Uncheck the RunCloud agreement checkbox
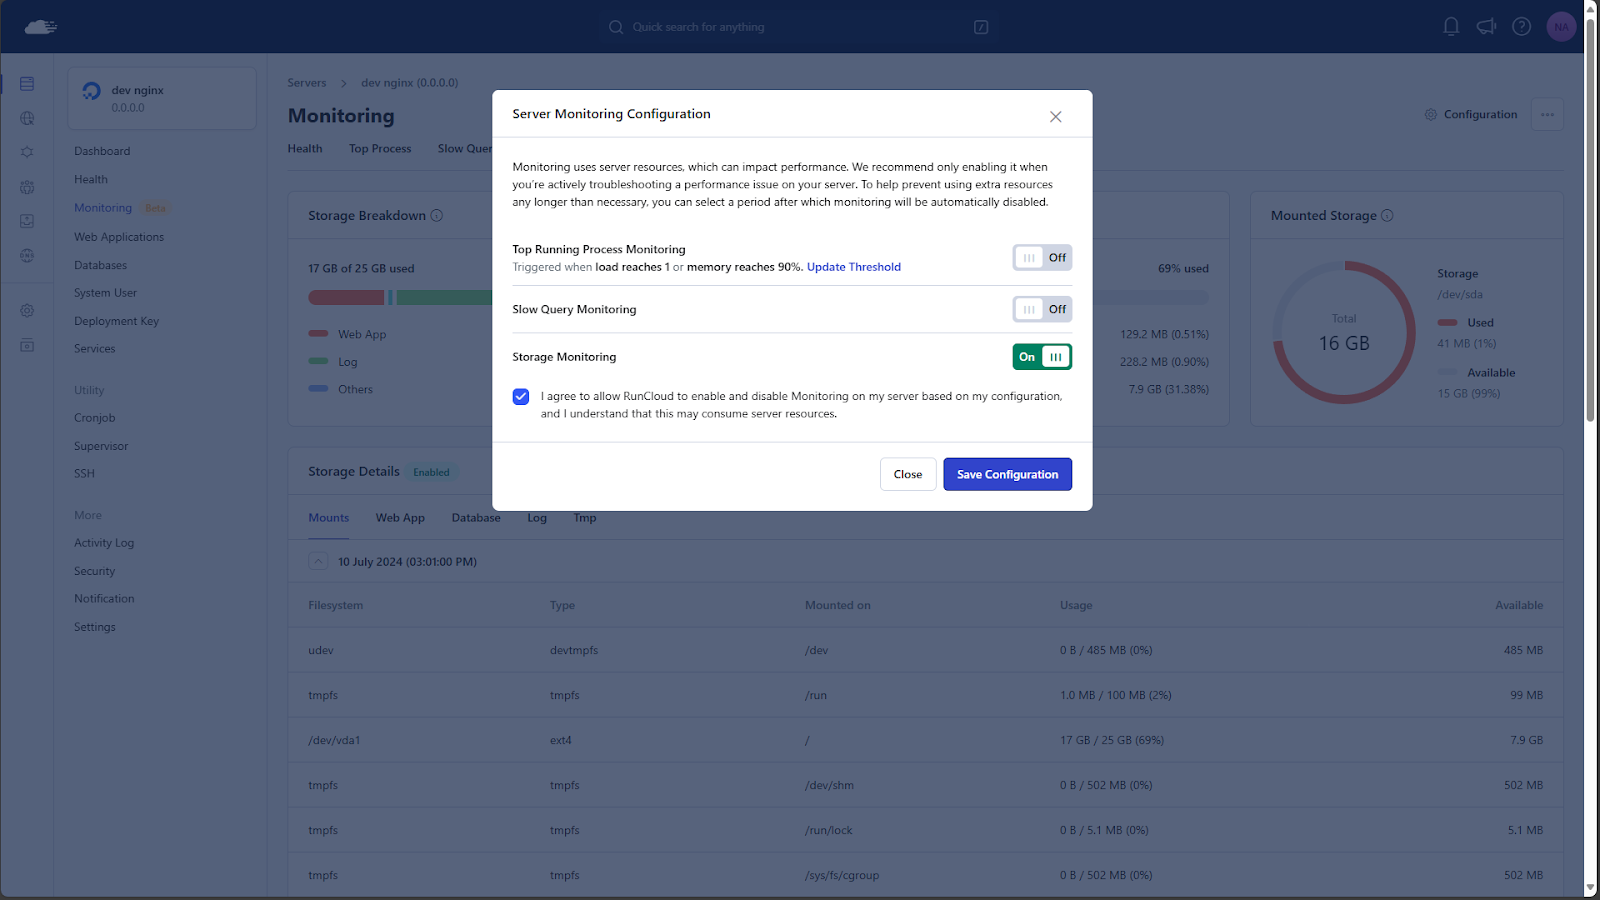The height and width of the screenshot is (900, 1600). pyautogui.click(x=521, y=397)
